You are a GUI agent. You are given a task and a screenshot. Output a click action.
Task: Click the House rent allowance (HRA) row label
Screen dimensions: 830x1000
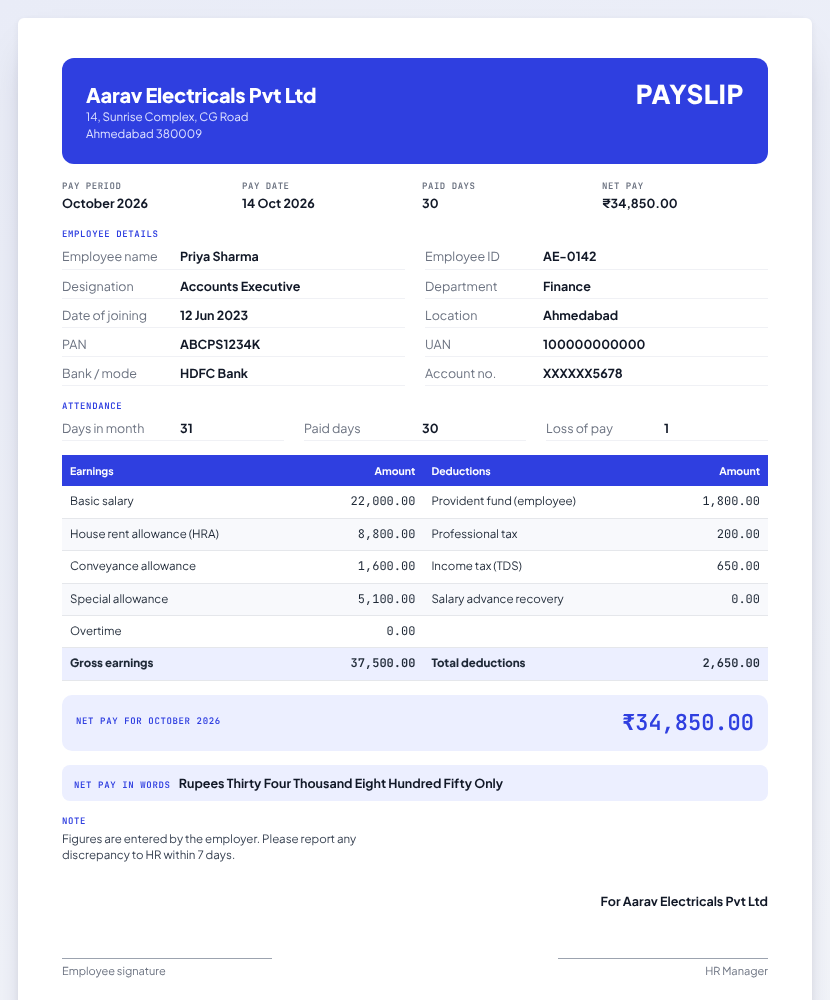coord(144,534)
